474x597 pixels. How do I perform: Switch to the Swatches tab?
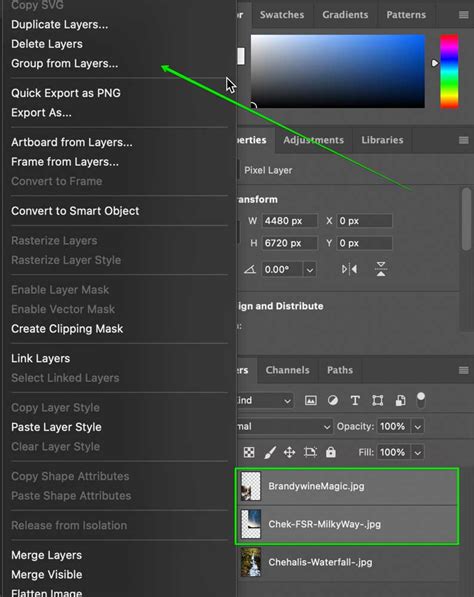click(x=282, y=15)
